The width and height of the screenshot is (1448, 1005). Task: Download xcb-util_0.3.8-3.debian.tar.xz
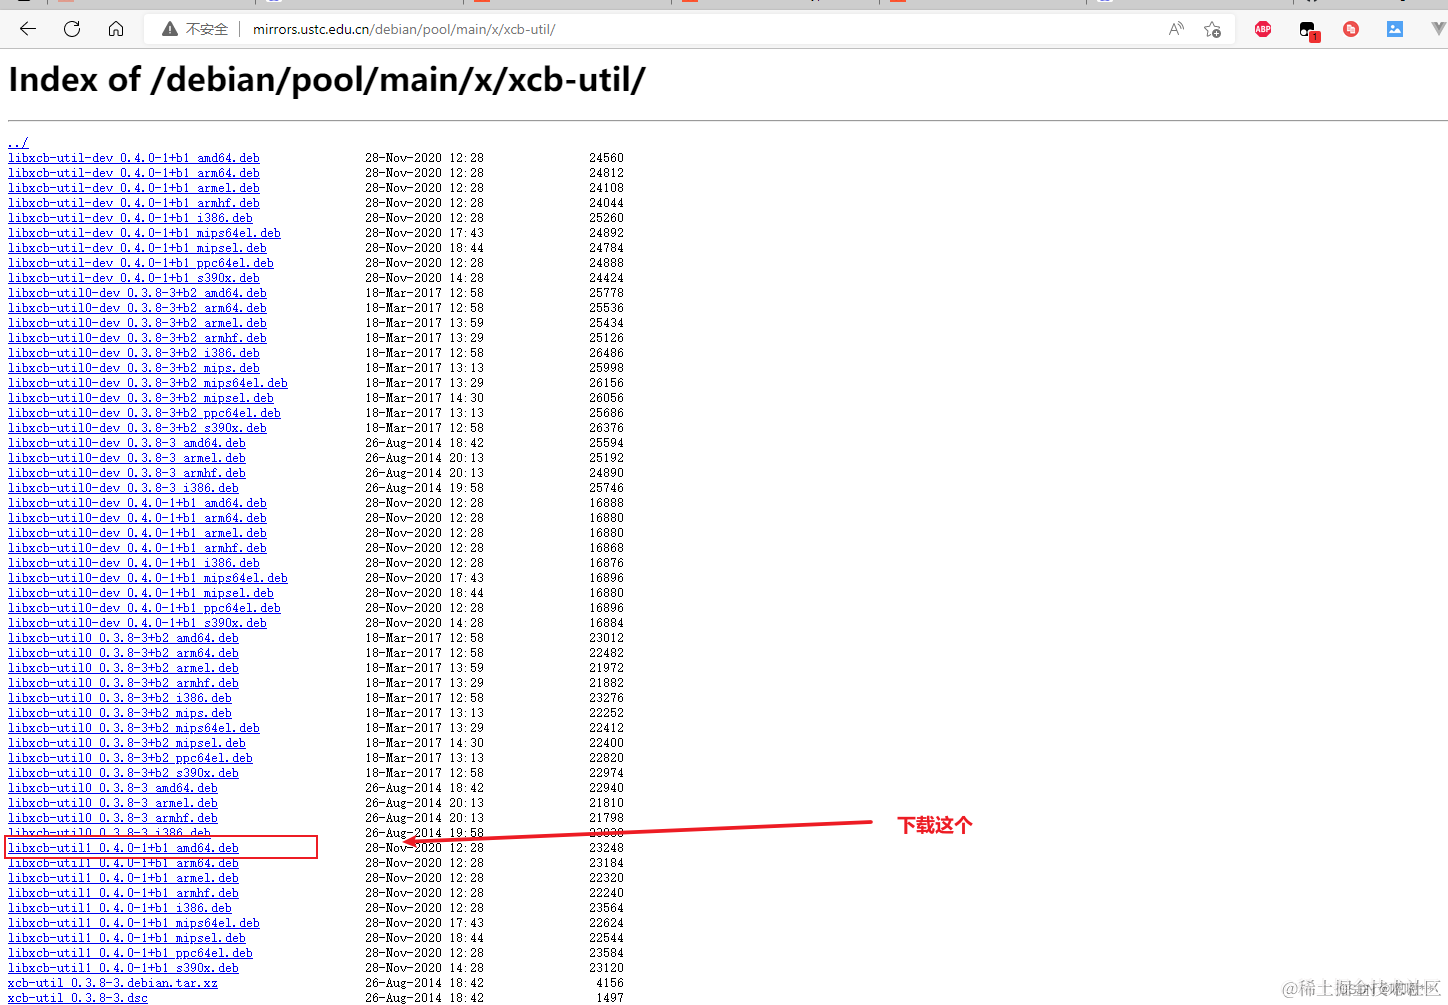tap(113, 983)
